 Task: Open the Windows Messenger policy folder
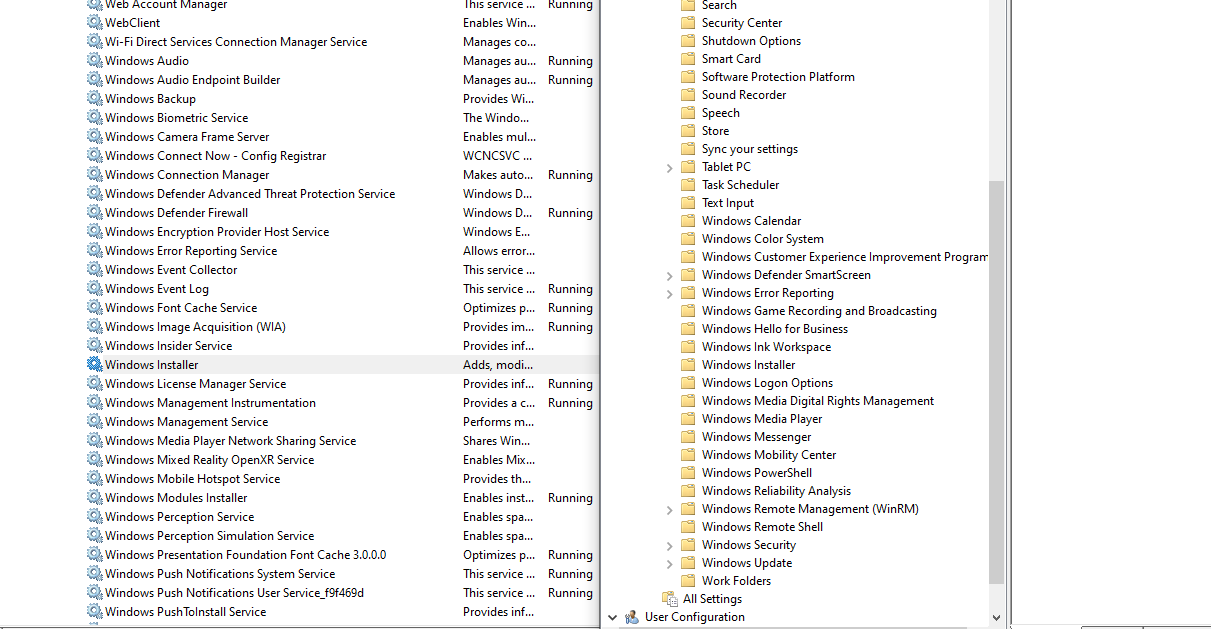[x=757, y=437]
